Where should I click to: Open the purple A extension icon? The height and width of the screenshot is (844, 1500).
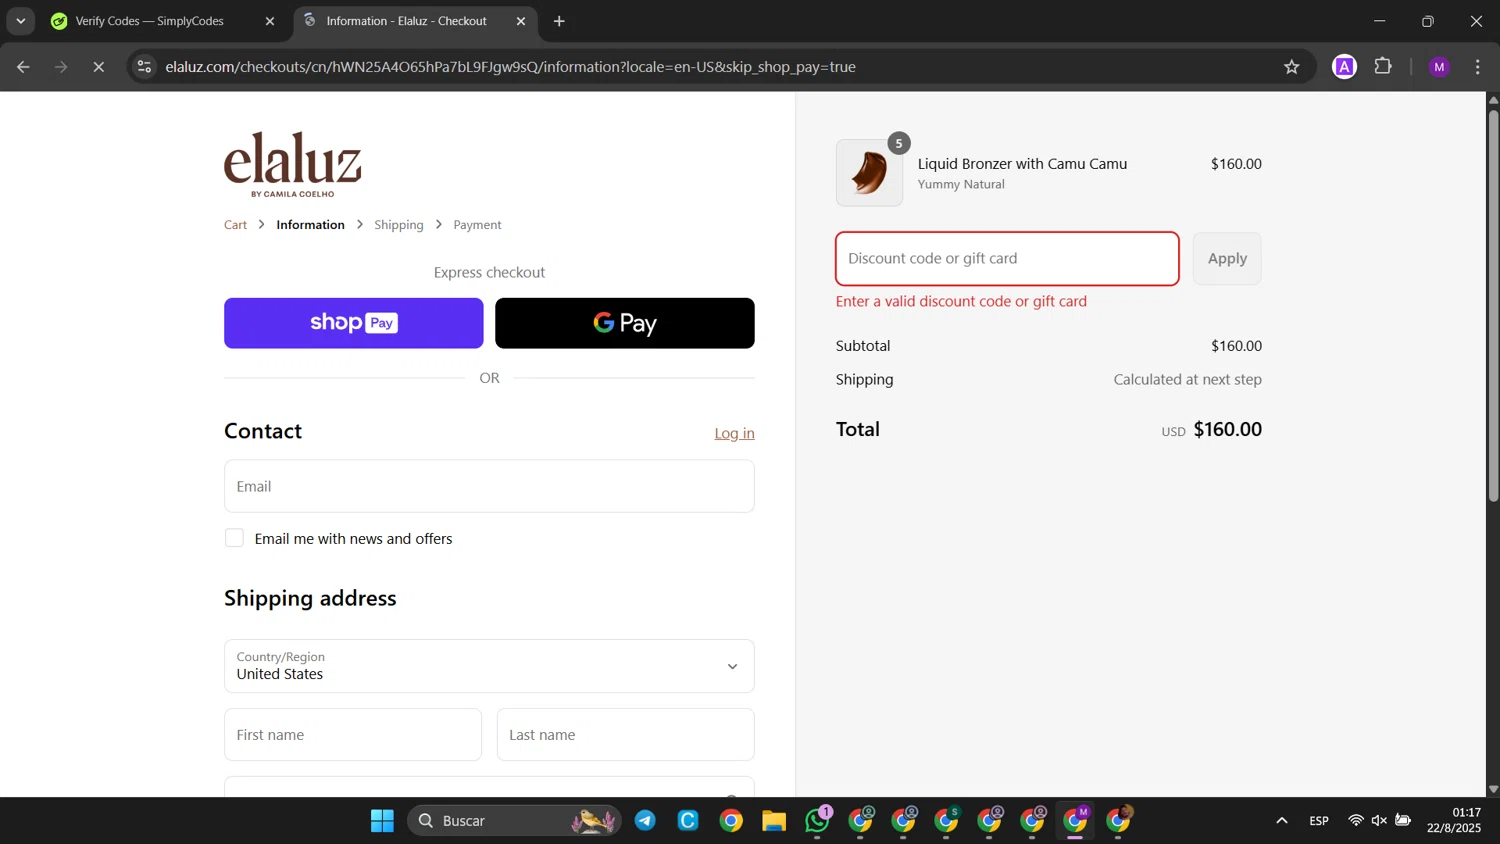click(x=1344, y=67)
